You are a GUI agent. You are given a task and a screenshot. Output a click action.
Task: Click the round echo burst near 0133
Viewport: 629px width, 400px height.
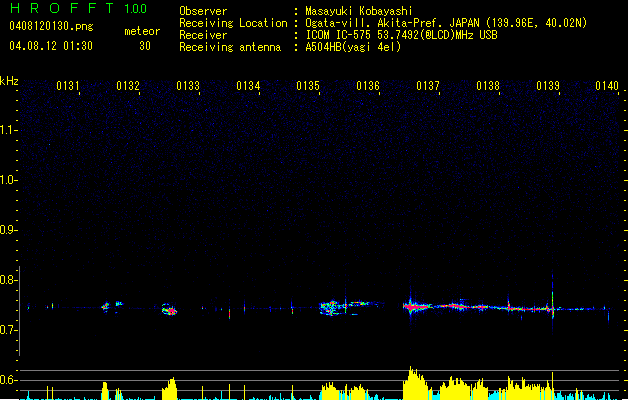tap(170, 310)
